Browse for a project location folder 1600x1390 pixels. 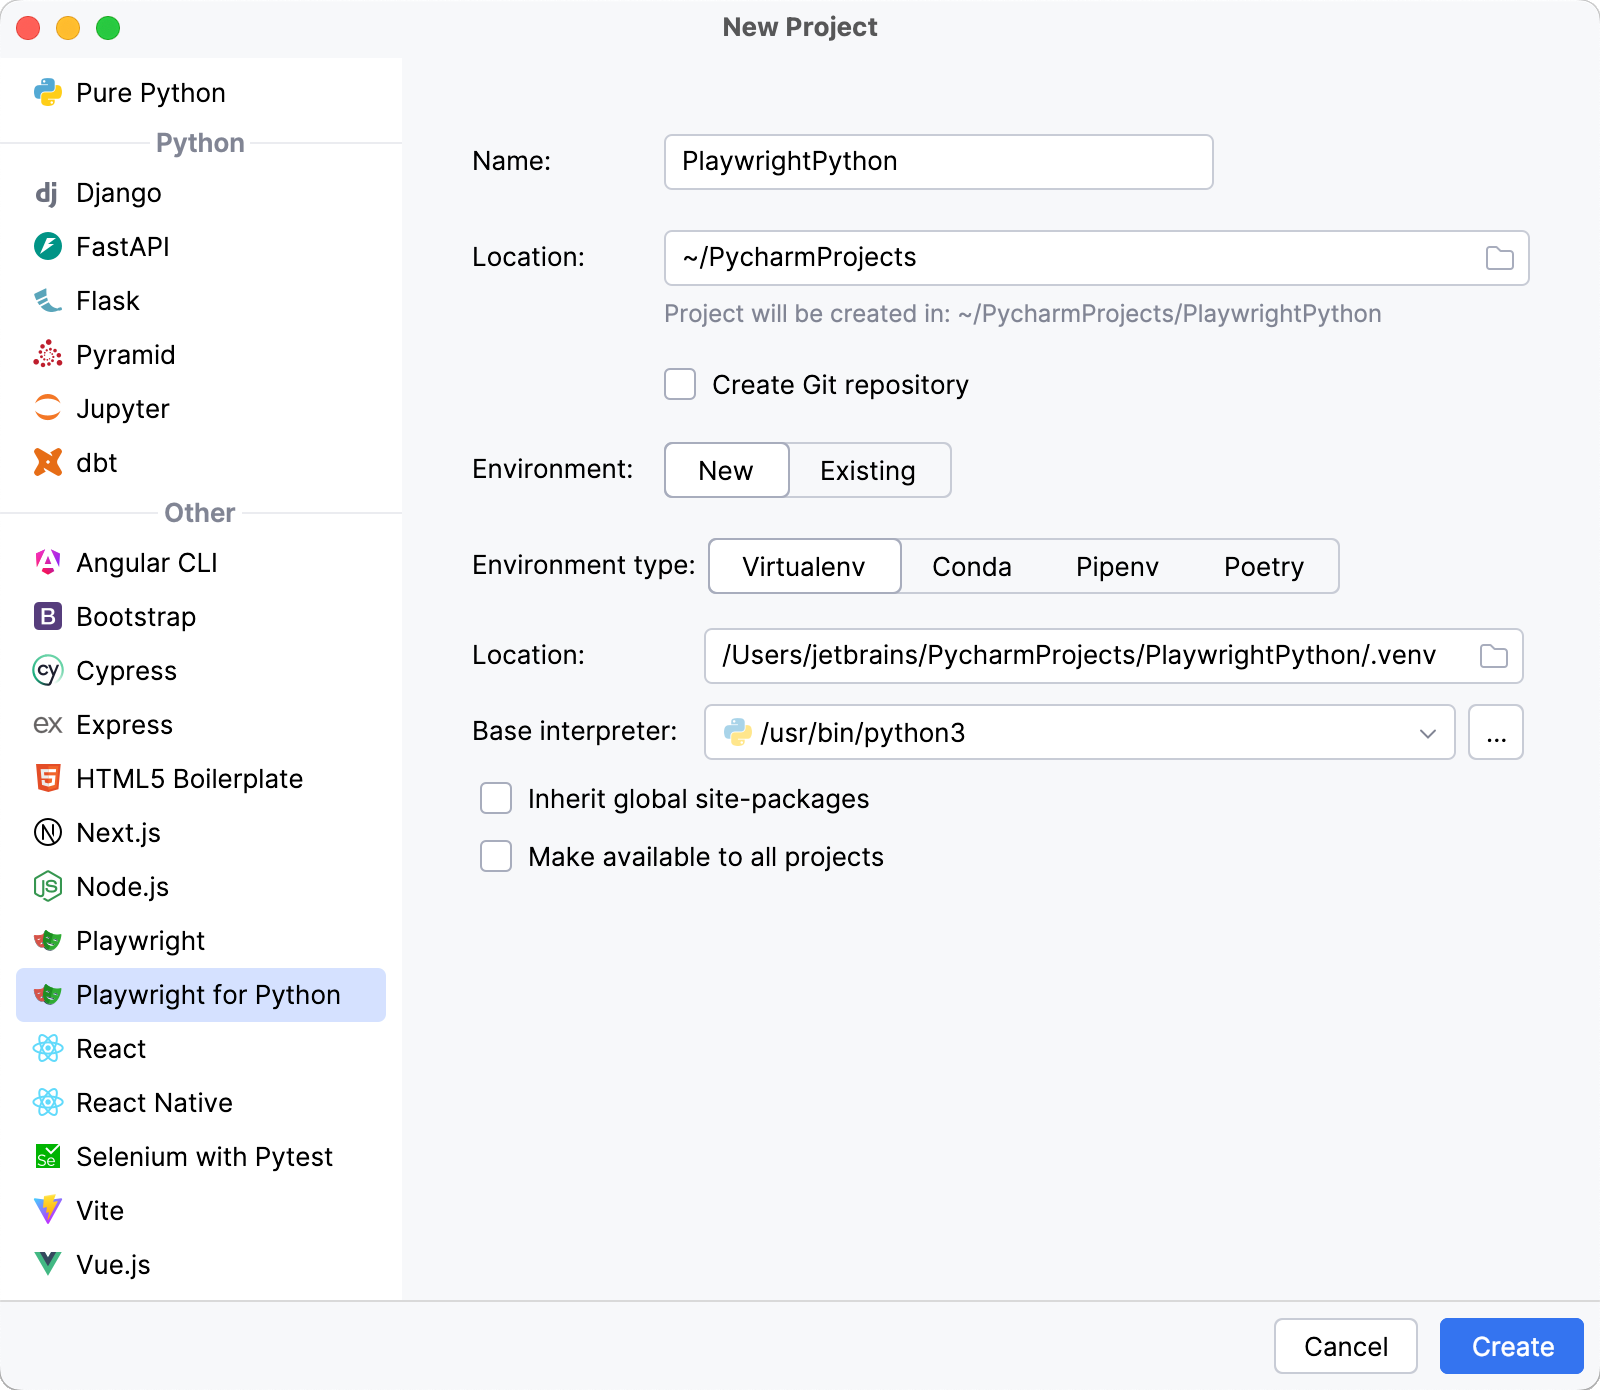[x=1497, y=257]
